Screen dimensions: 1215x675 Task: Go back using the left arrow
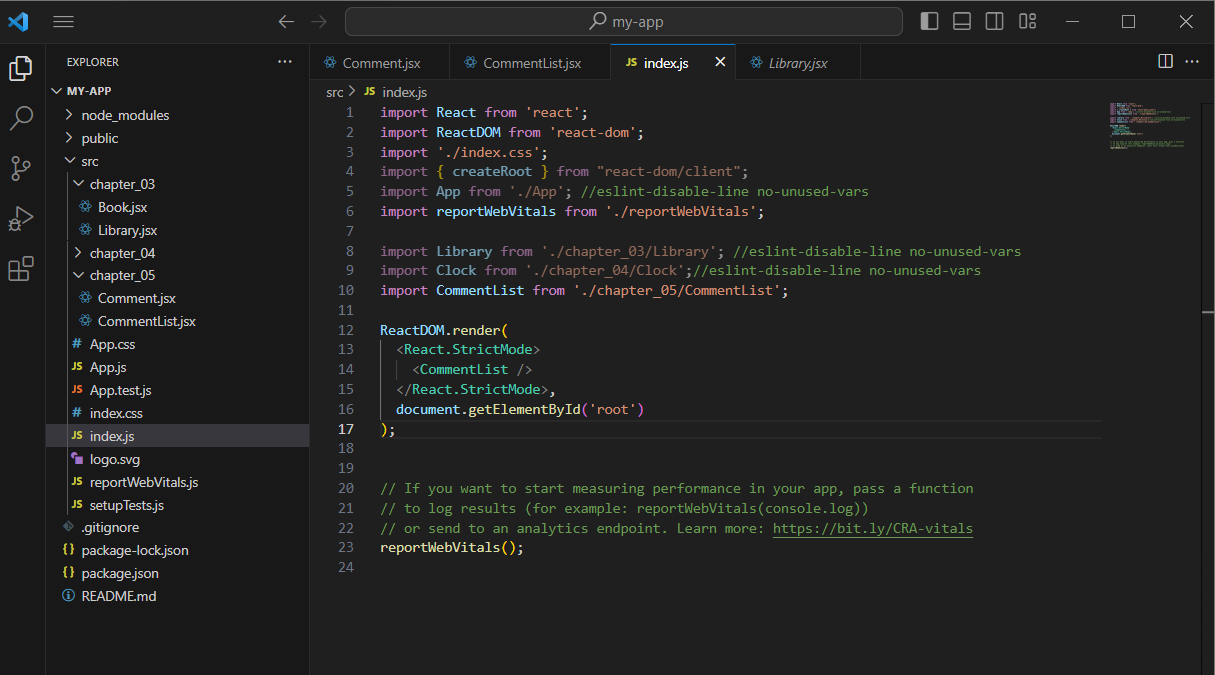(x=286, y=21)
